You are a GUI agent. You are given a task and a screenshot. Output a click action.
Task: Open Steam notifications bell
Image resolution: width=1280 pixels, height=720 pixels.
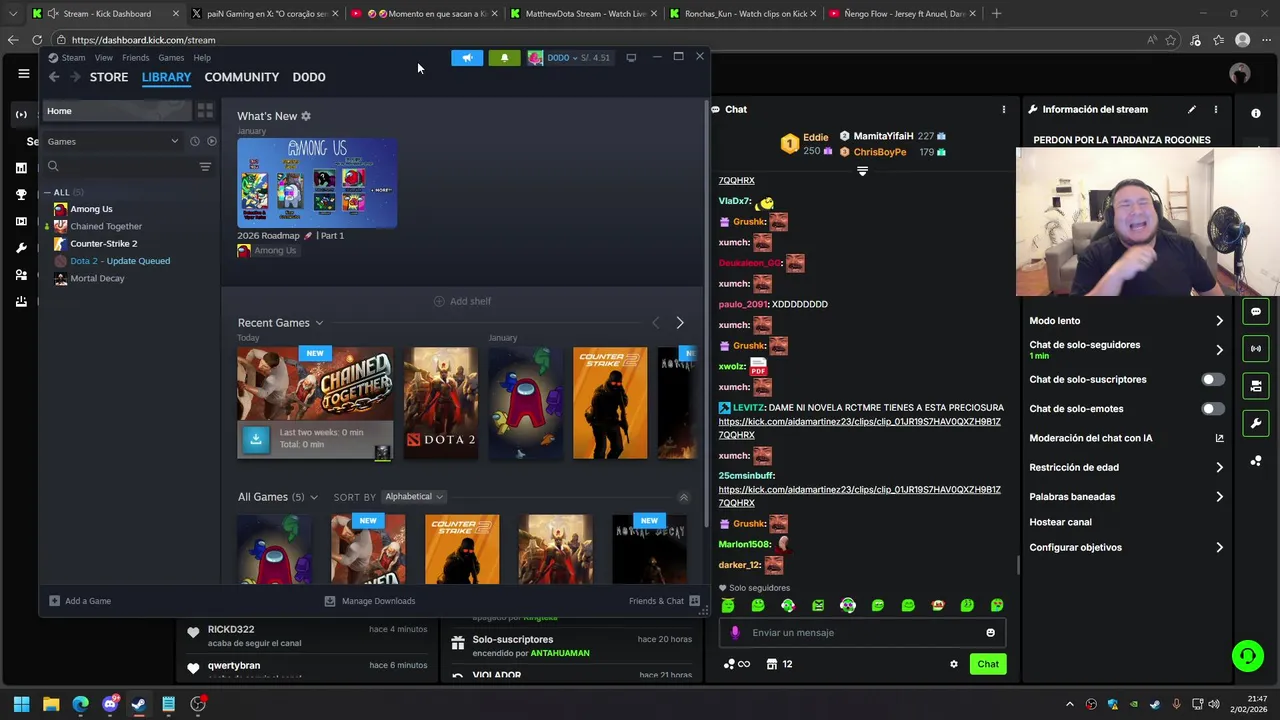click(x=504, y=58)
